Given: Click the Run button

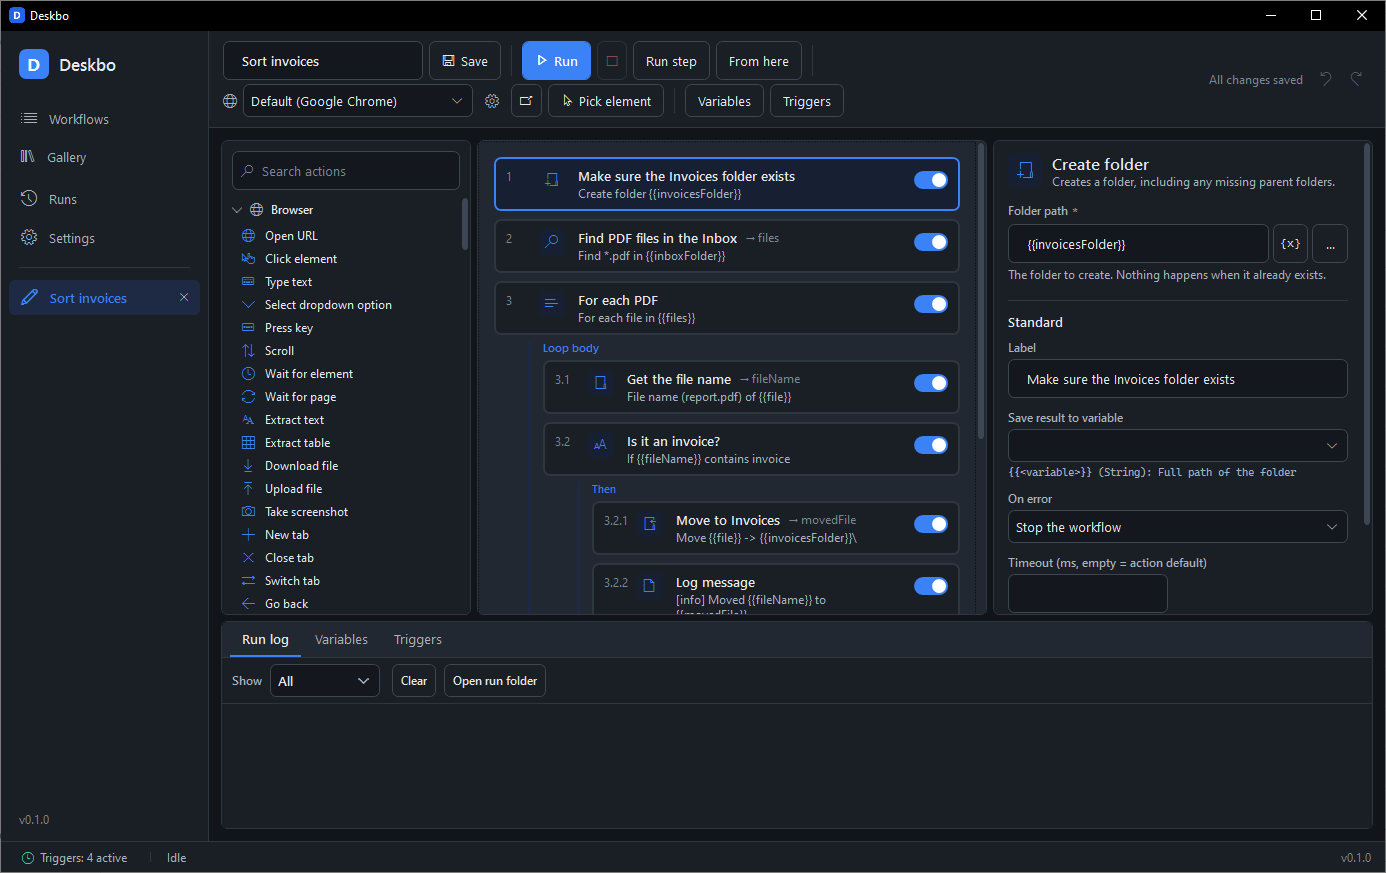Looking at the screenshot, I should tap(556, 61).
